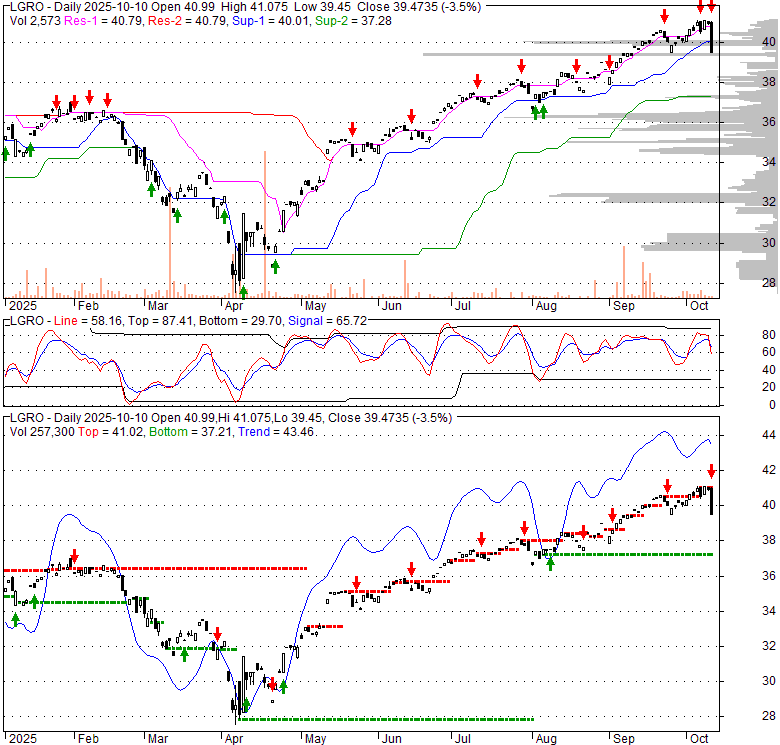
Task: Click the Top = 87.41 oscillator label
Action: 161,321
